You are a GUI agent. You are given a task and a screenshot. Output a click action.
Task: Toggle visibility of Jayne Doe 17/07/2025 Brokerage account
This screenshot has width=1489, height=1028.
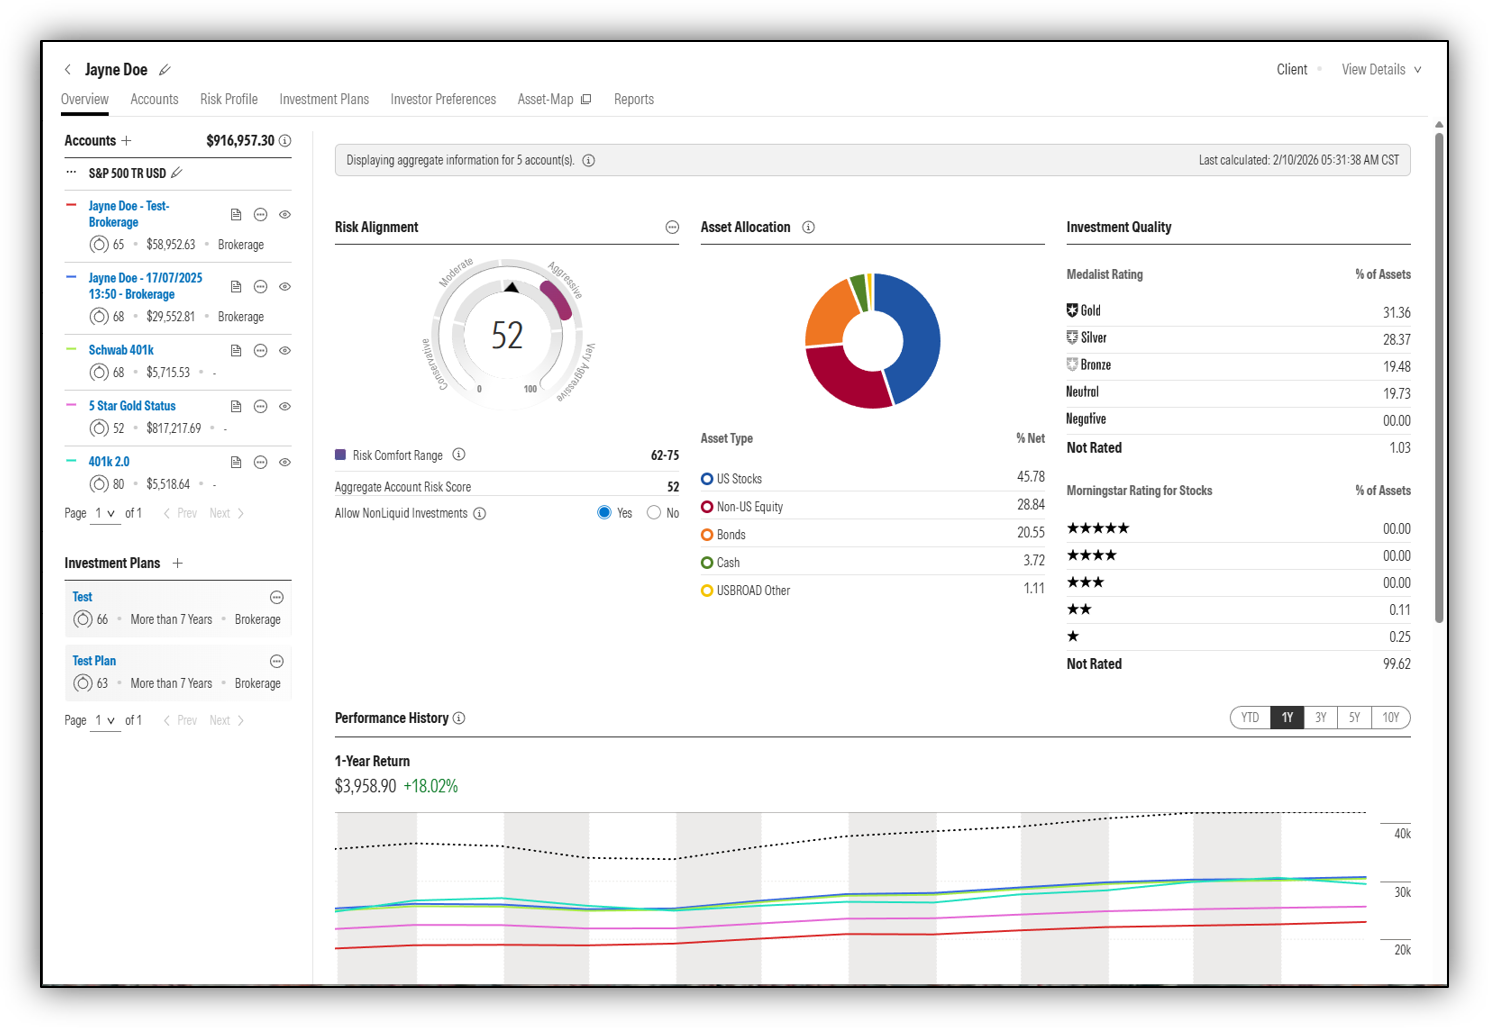tap(285, 287)
